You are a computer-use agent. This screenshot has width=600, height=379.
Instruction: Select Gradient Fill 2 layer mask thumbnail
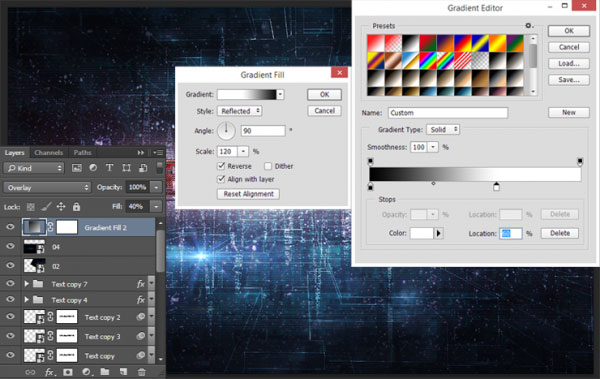67,227
